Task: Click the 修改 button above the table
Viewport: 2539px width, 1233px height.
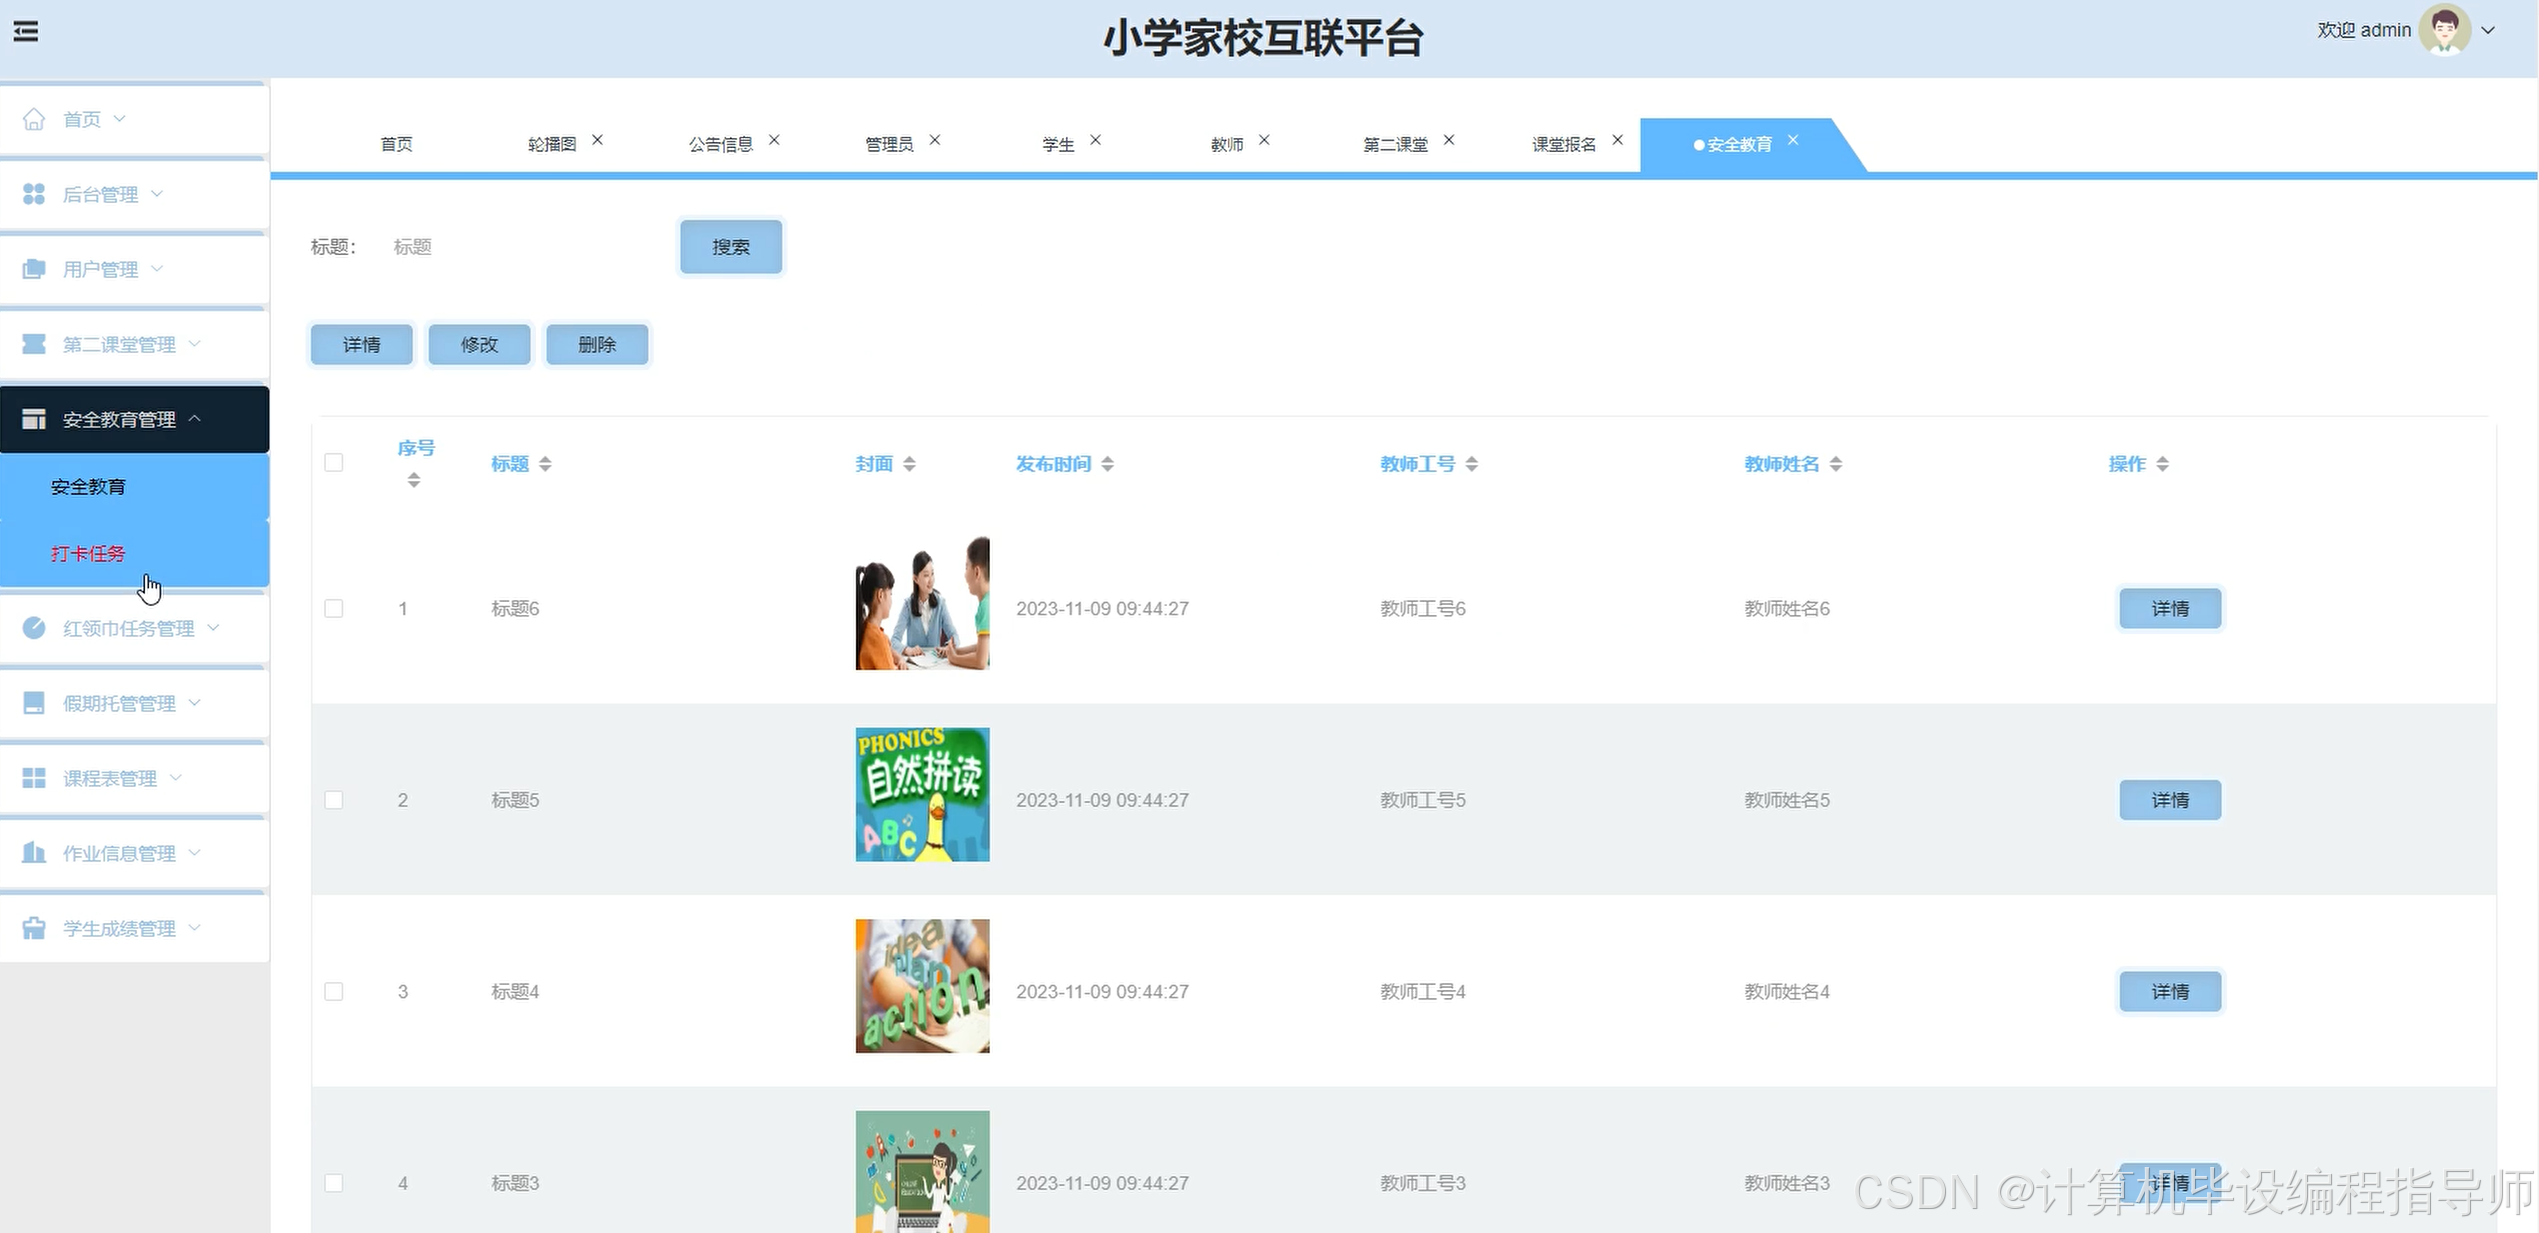Action: tap(479, 344)
